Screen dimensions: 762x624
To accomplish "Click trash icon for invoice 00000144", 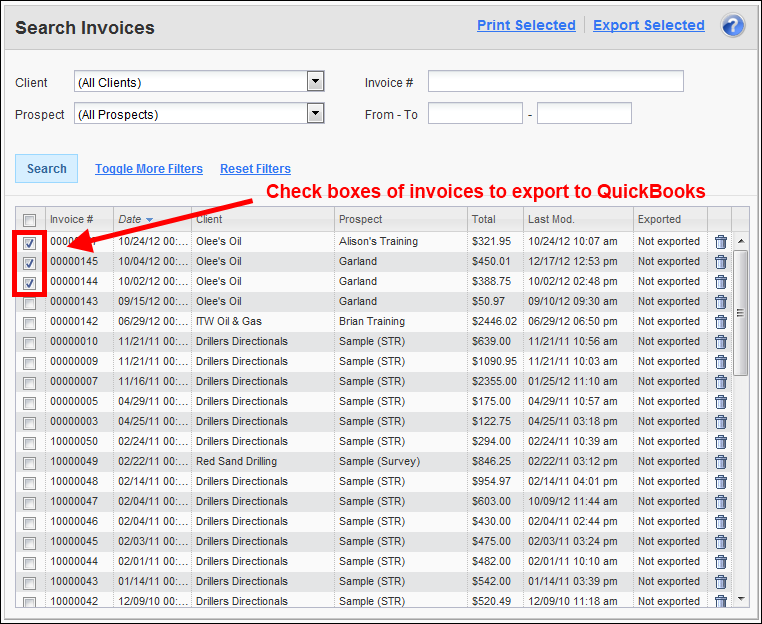I will coord(720,282).
